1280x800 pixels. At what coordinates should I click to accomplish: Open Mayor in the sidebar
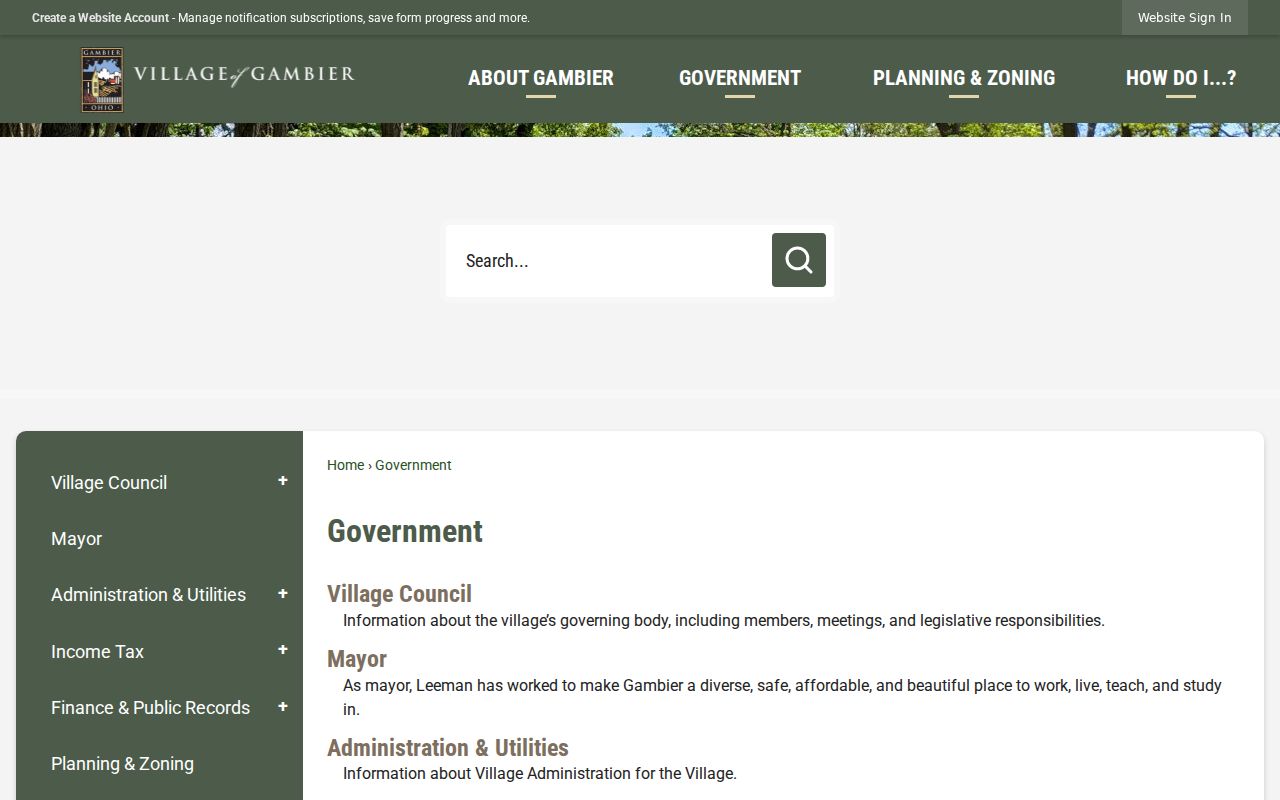coord(77,538)
